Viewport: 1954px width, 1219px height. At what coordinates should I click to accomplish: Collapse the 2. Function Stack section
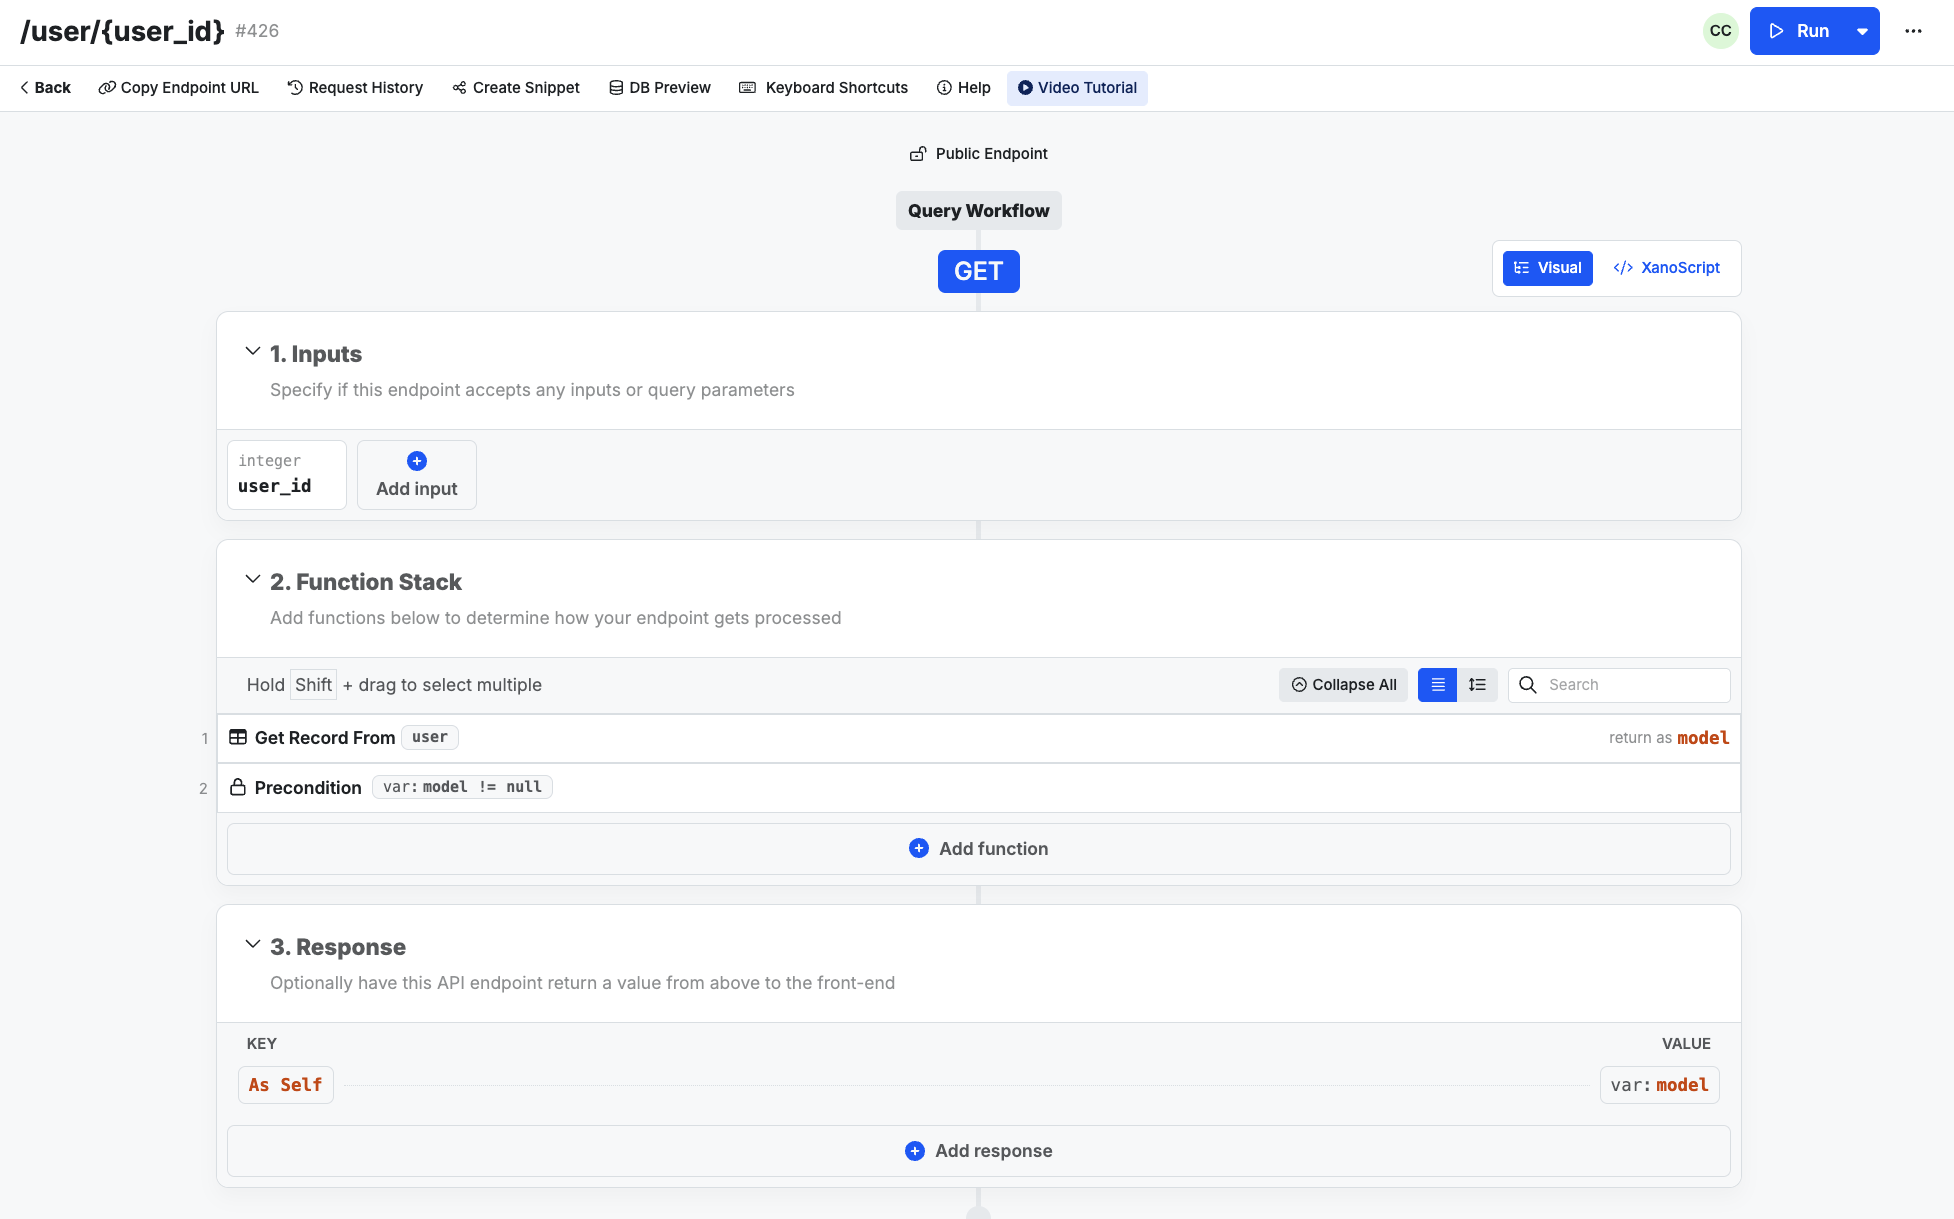click(x=253, y=580)
